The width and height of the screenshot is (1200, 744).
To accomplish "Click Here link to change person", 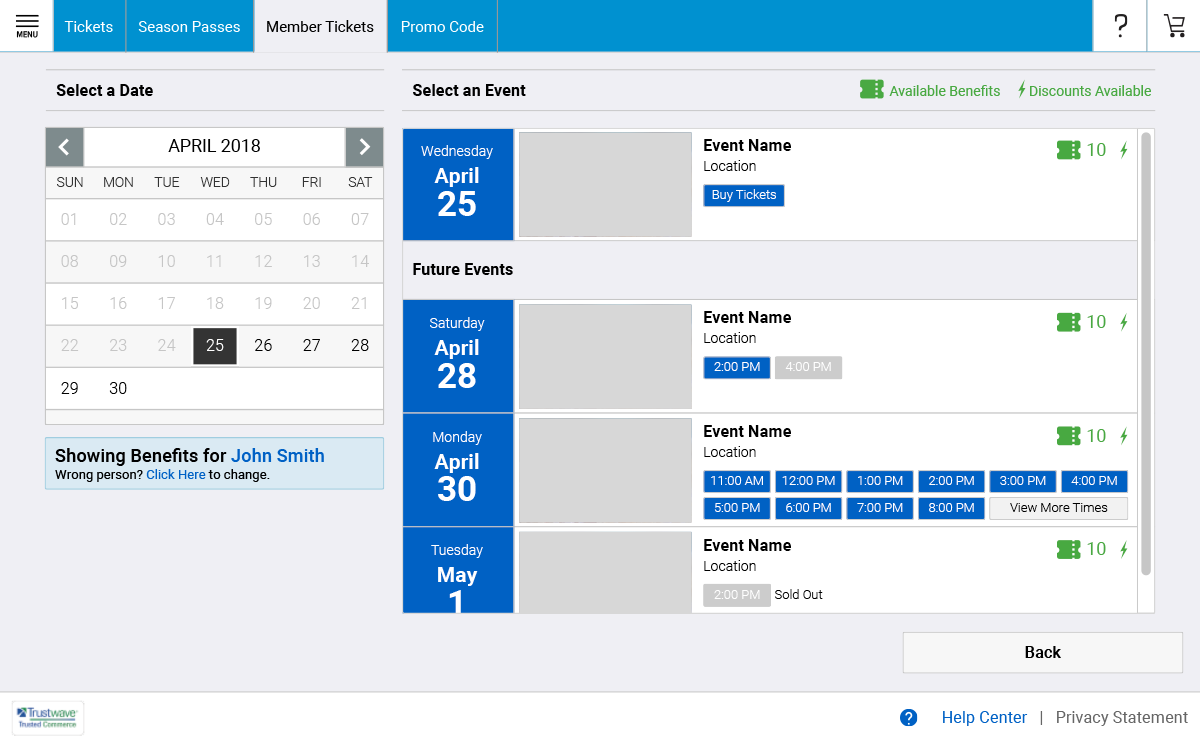I will [176, 475].
